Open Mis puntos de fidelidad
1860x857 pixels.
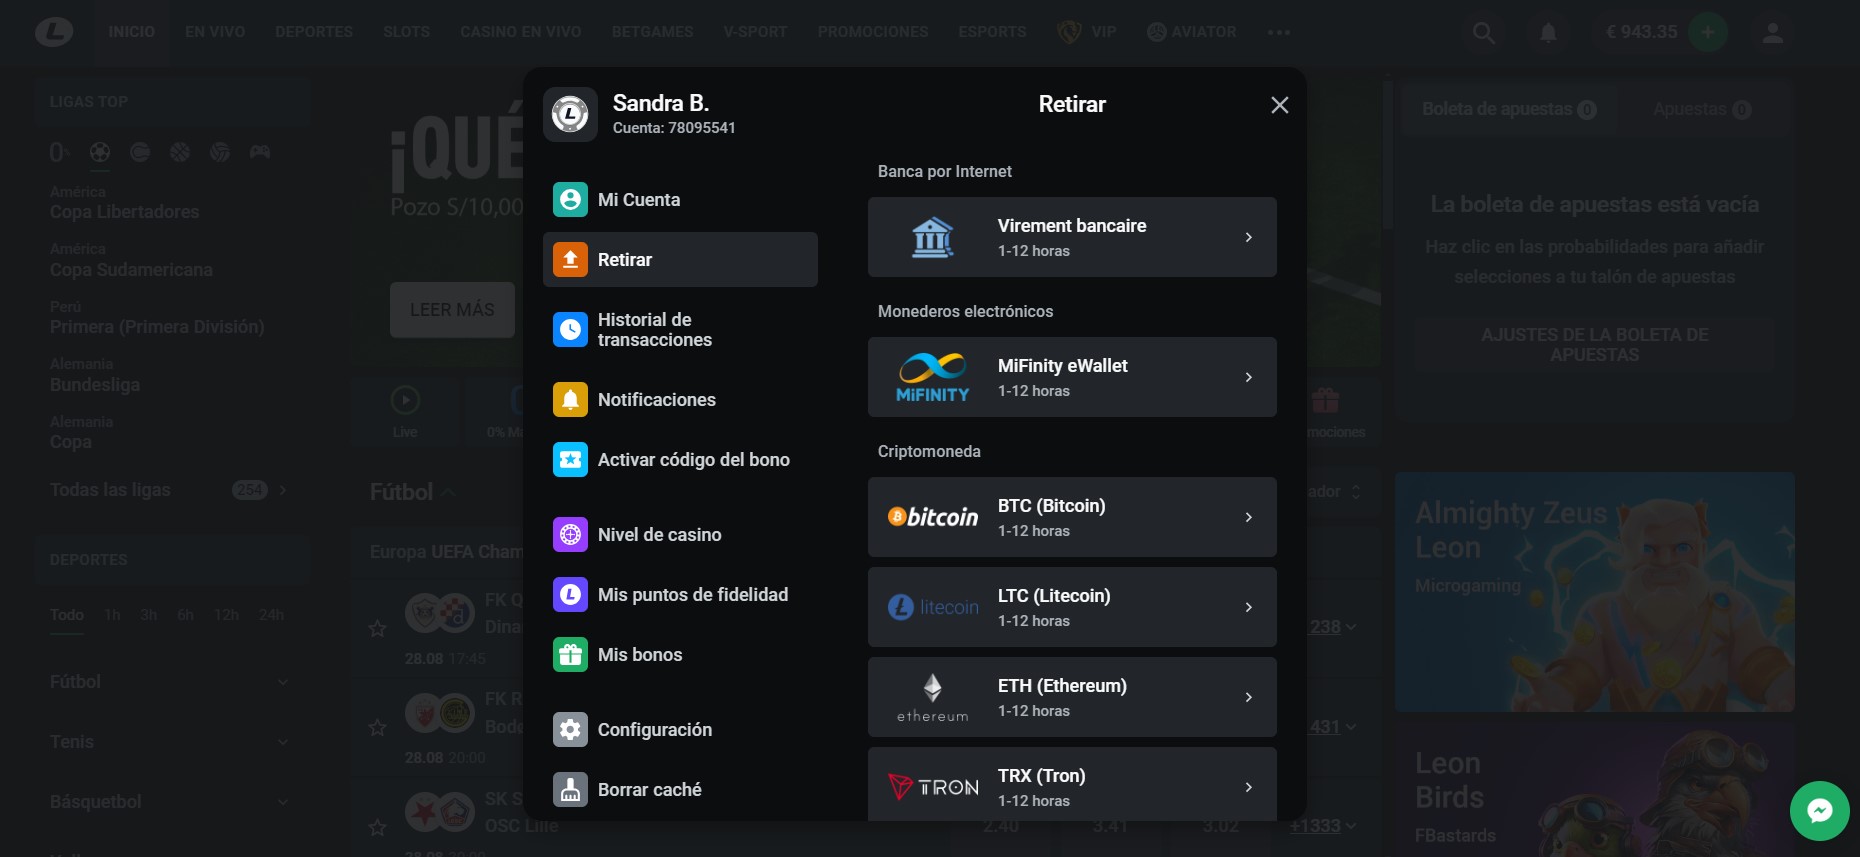680,595
